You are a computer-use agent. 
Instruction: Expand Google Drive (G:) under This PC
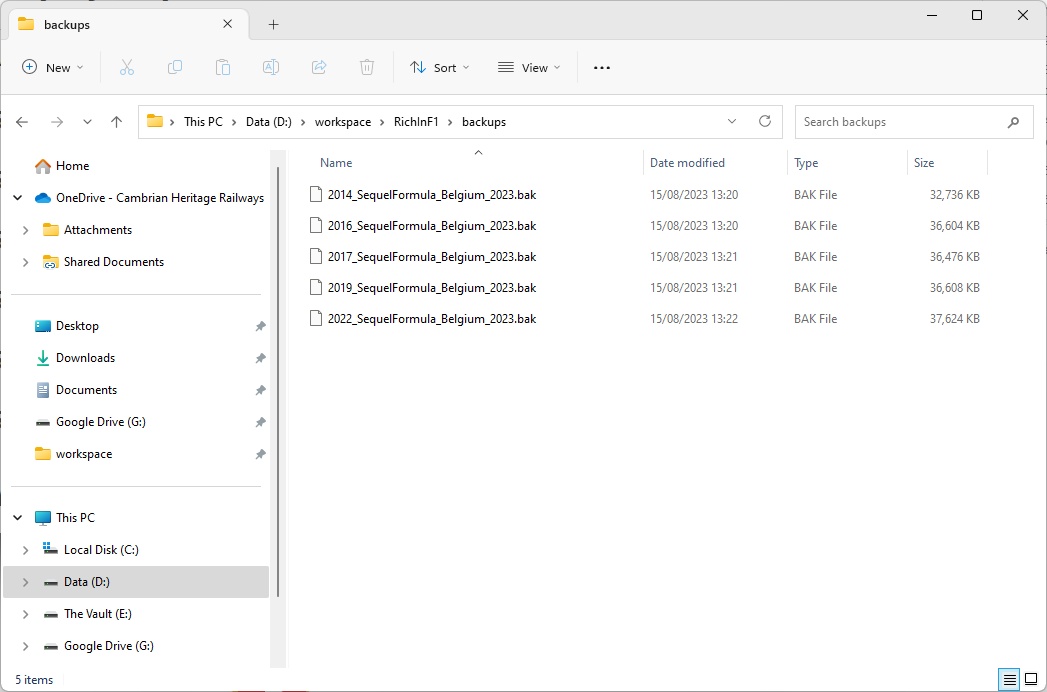(25, 646)
